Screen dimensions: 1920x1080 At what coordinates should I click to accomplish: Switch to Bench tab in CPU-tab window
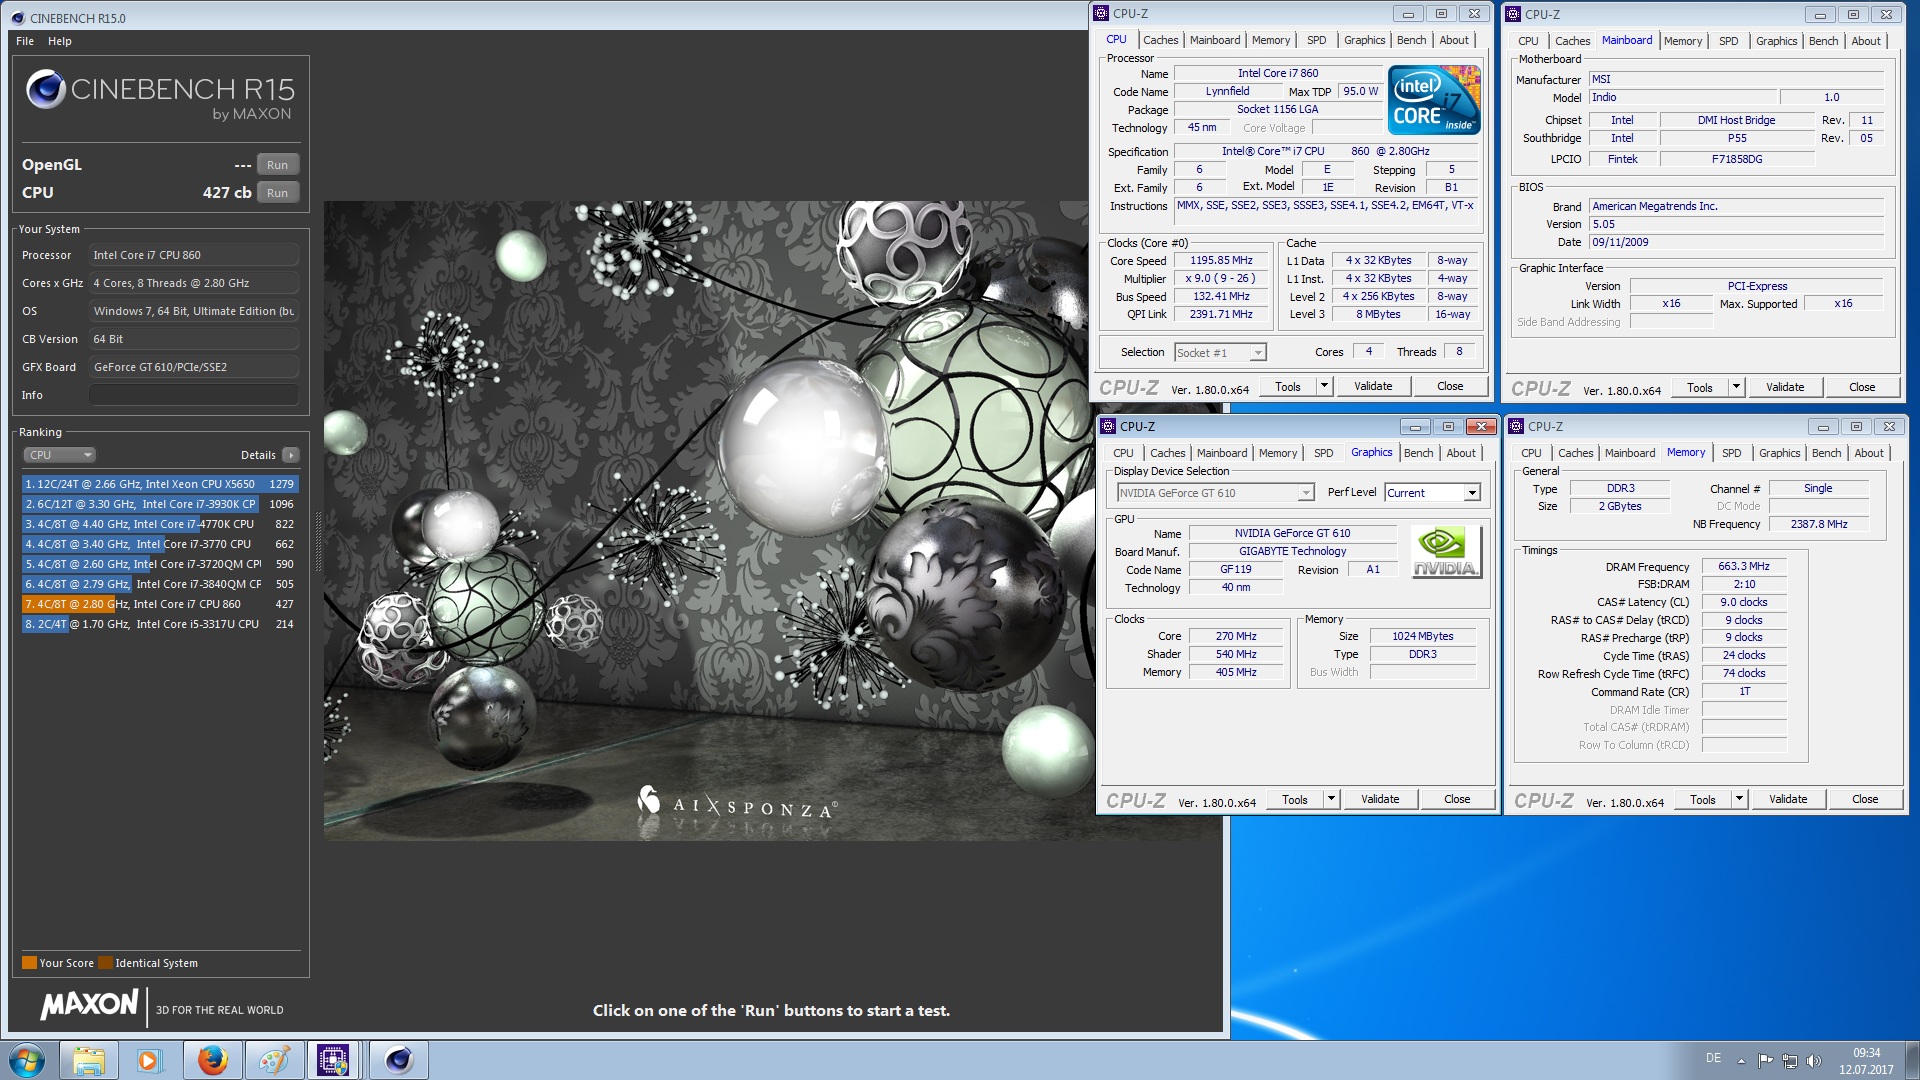(x=1411, y=40)
